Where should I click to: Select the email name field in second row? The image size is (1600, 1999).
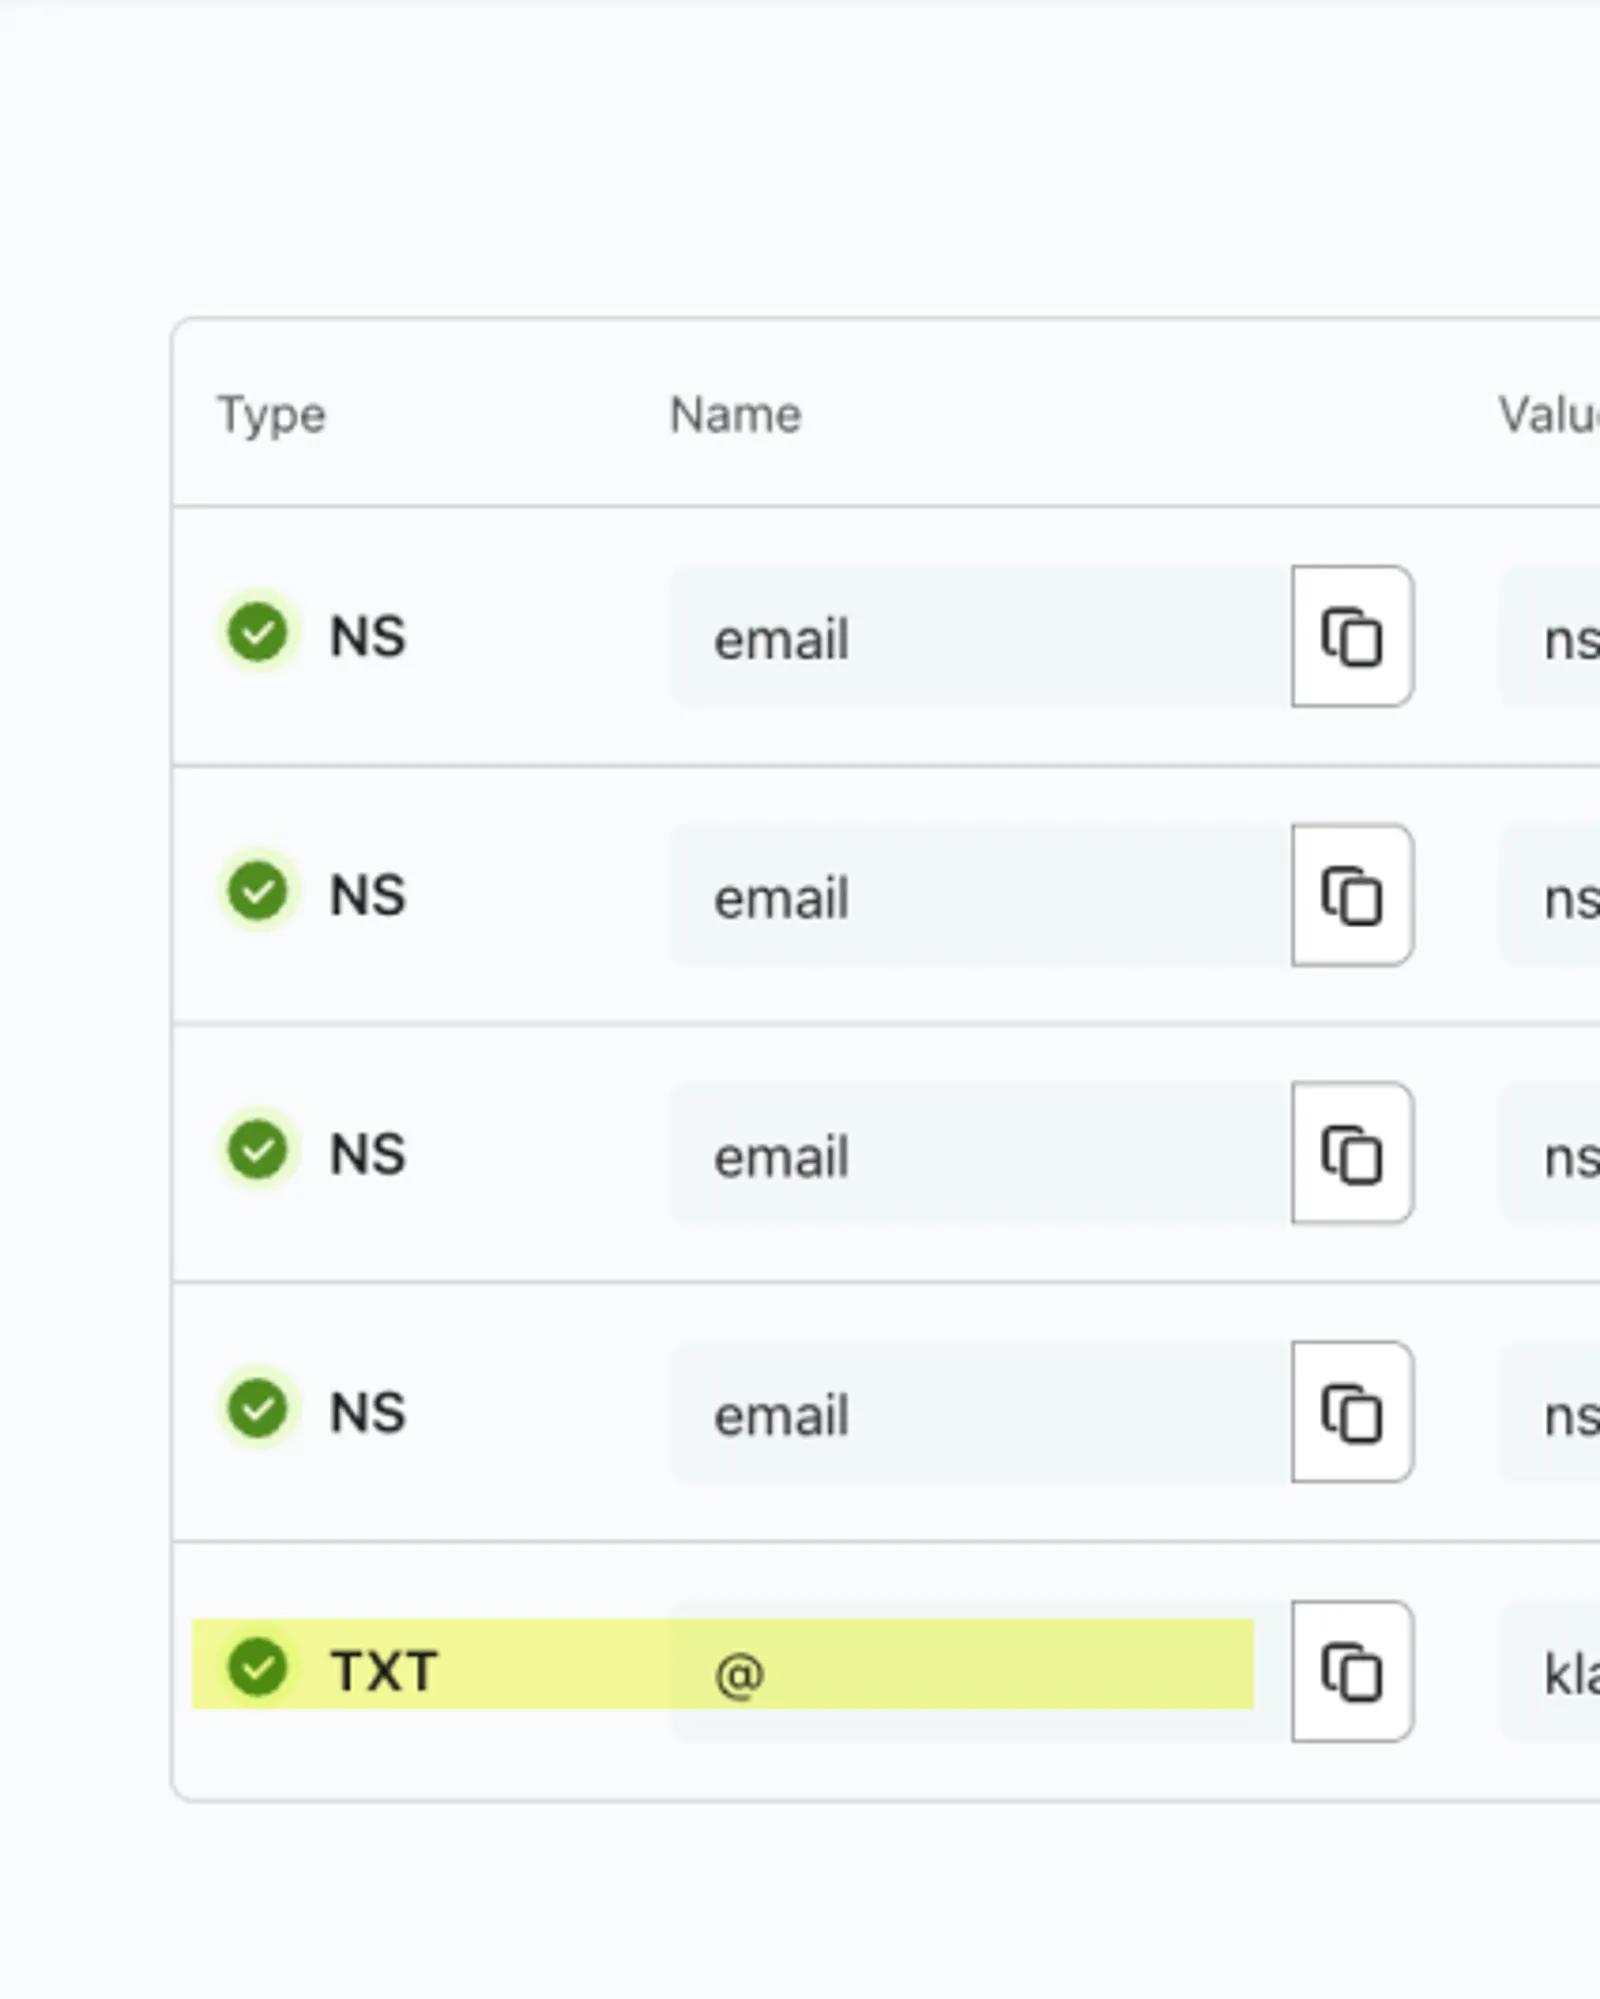(980, 895)
